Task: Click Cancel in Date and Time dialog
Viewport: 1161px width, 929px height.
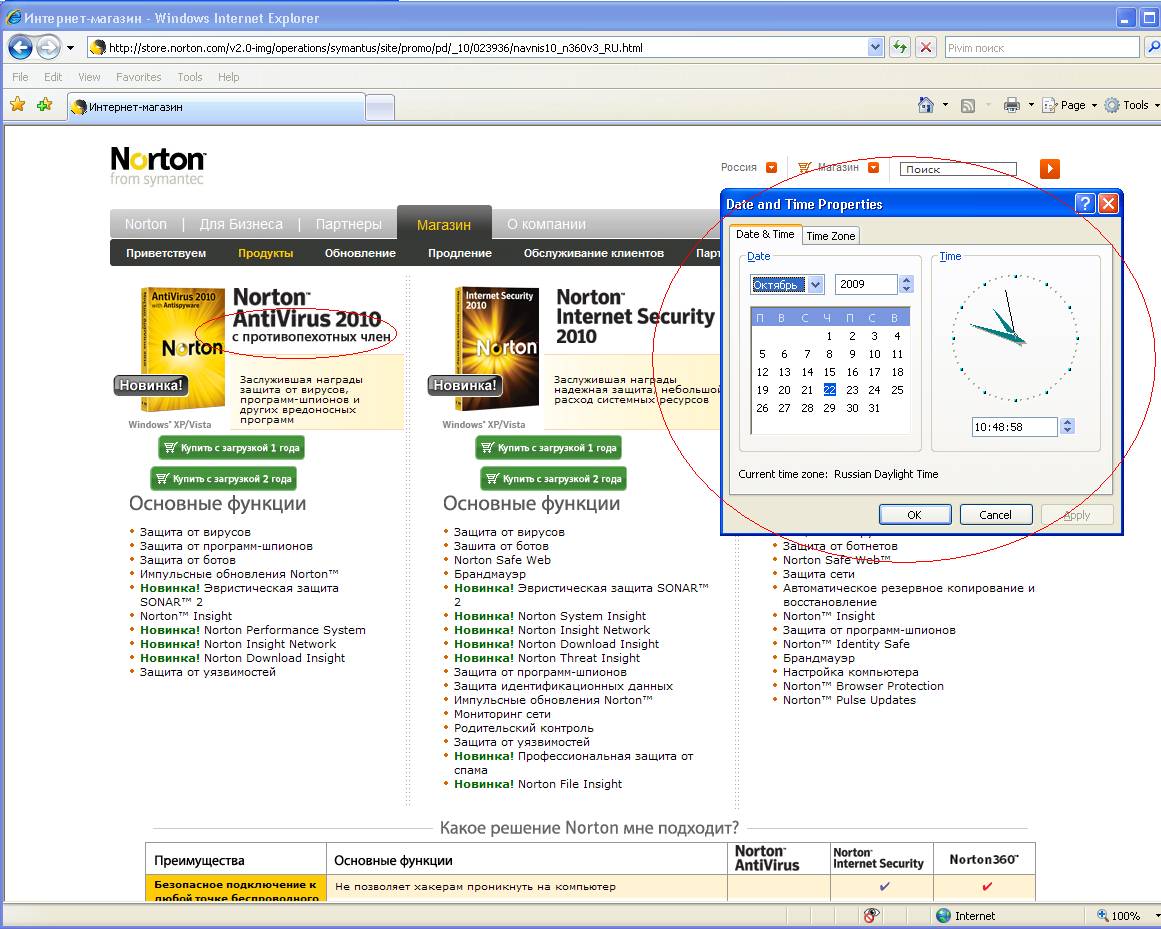Action: [995, 514]
